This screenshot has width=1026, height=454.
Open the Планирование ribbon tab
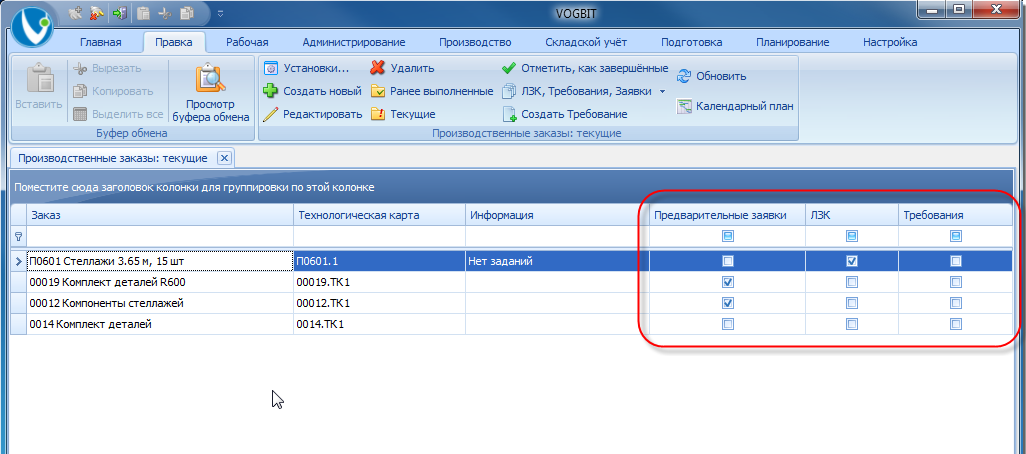(793, 42)
